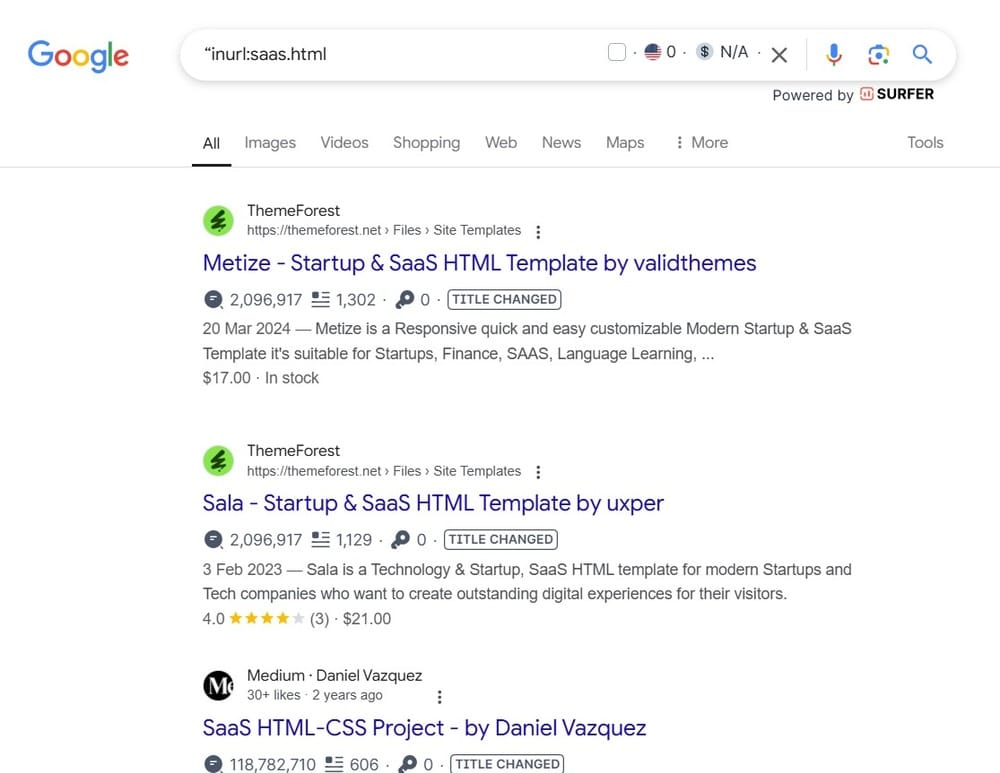Screen dimensions: 1000x773
Task: Switch to the Images tab
Action: tap(270, 142)
